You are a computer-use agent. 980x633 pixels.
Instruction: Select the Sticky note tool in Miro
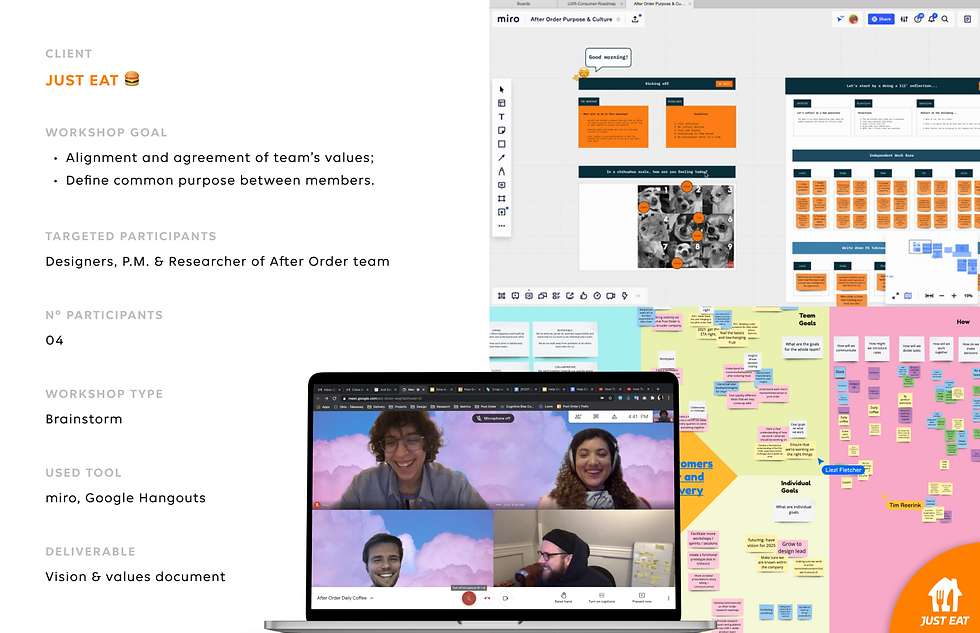click(502, 131)
